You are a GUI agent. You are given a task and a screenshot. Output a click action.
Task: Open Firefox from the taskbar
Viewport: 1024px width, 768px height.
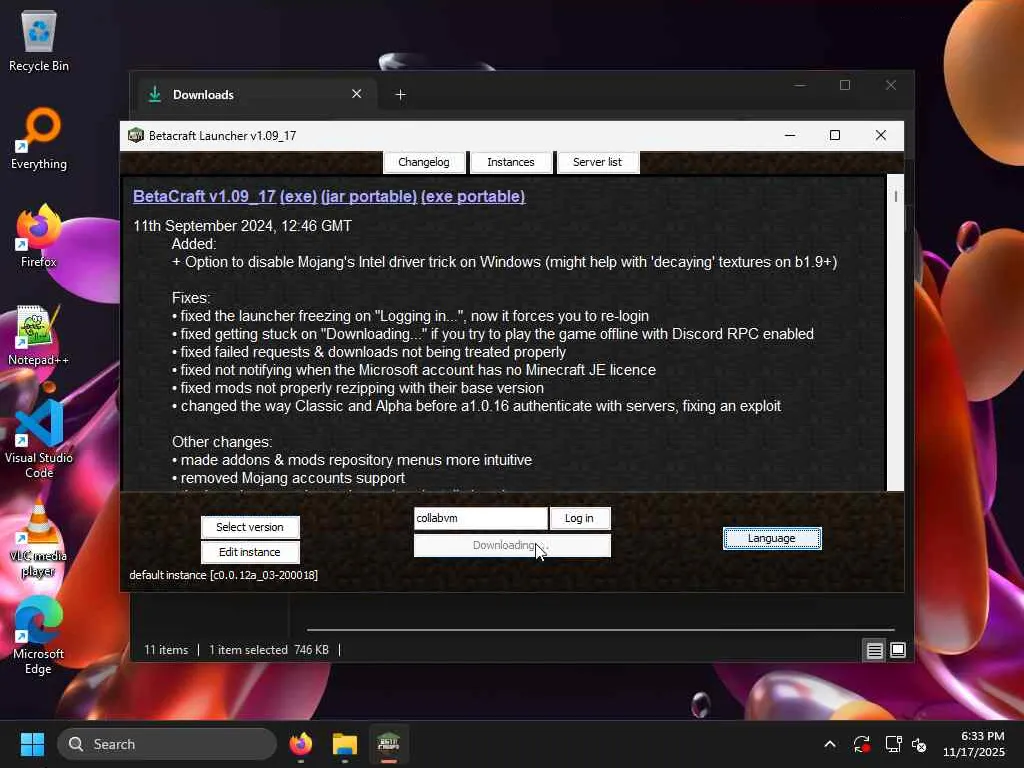(300, 744)
